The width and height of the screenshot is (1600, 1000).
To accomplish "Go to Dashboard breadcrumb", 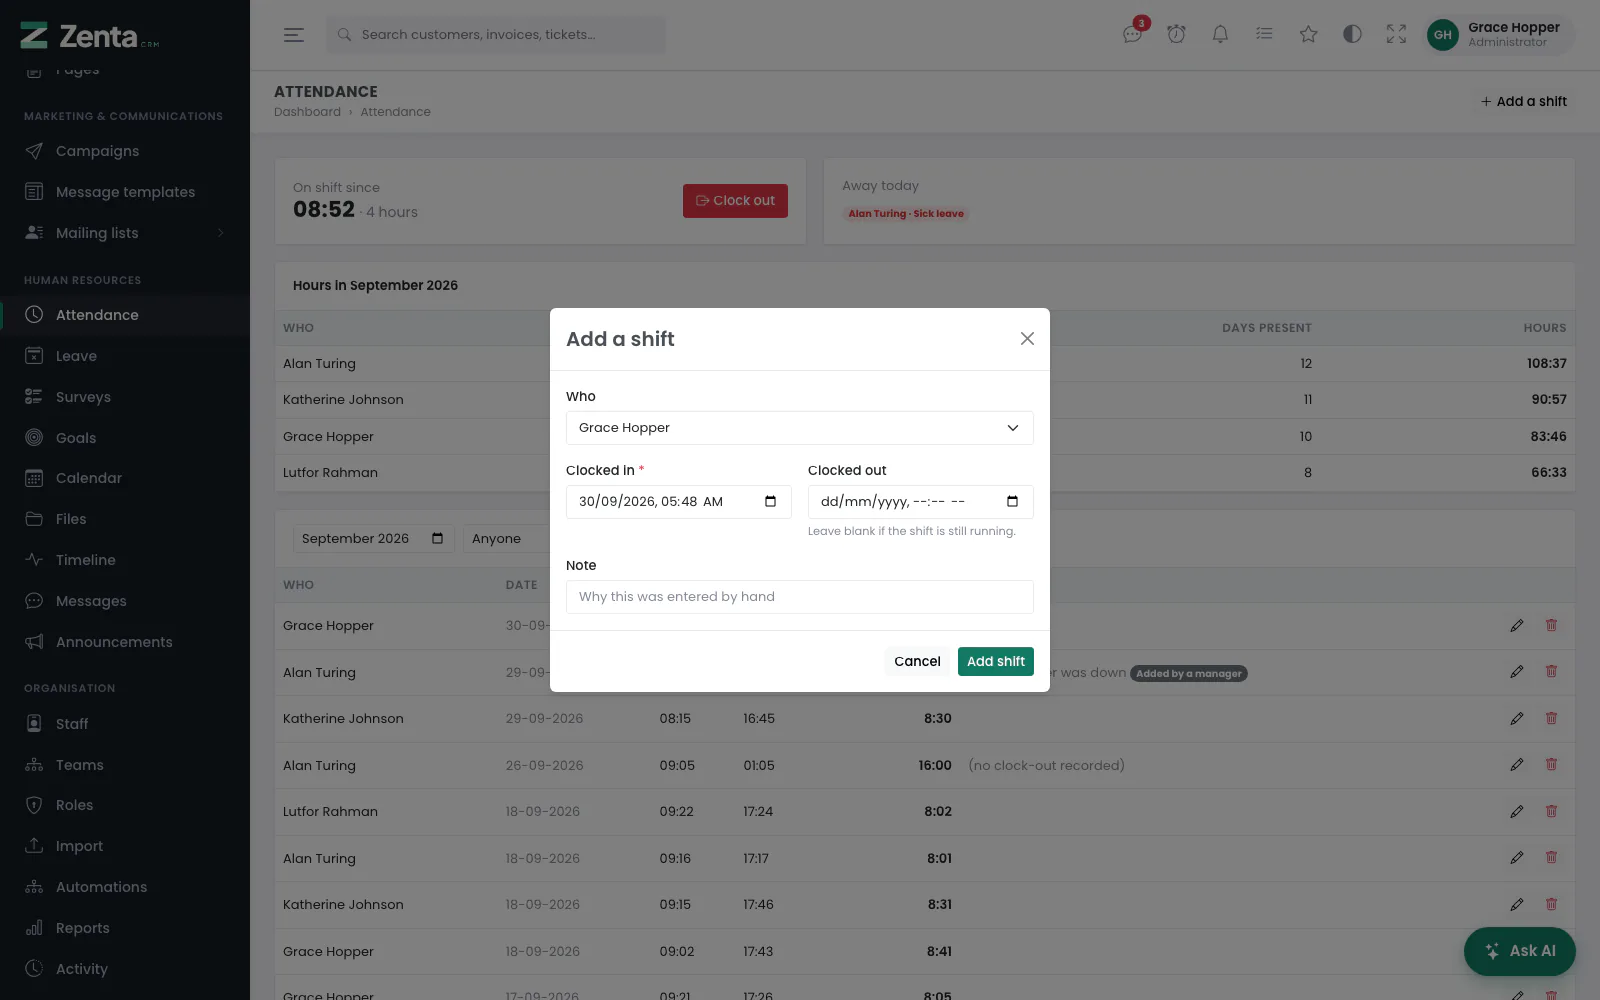I will coord(307,112).
